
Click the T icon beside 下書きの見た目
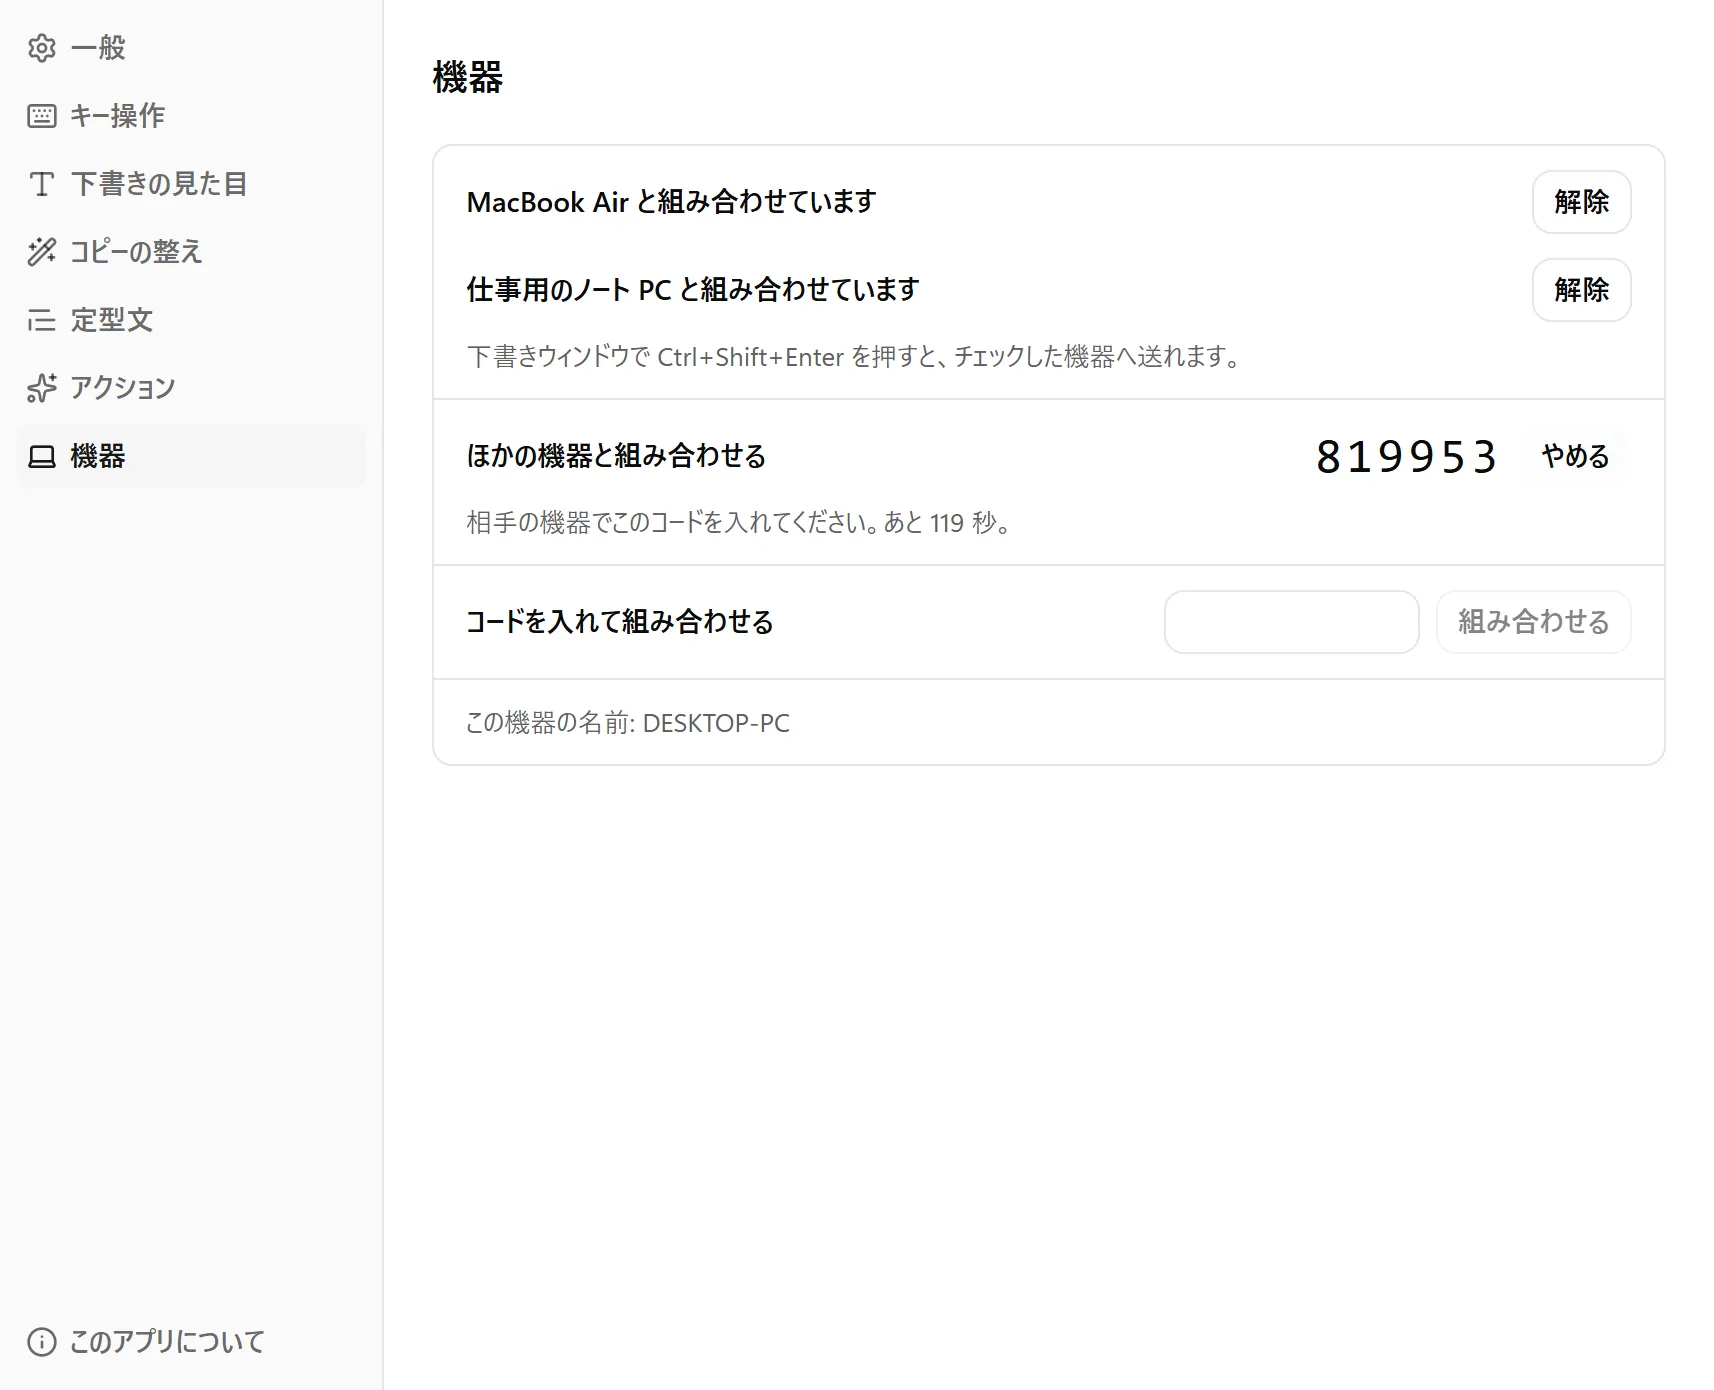(42, 184)
